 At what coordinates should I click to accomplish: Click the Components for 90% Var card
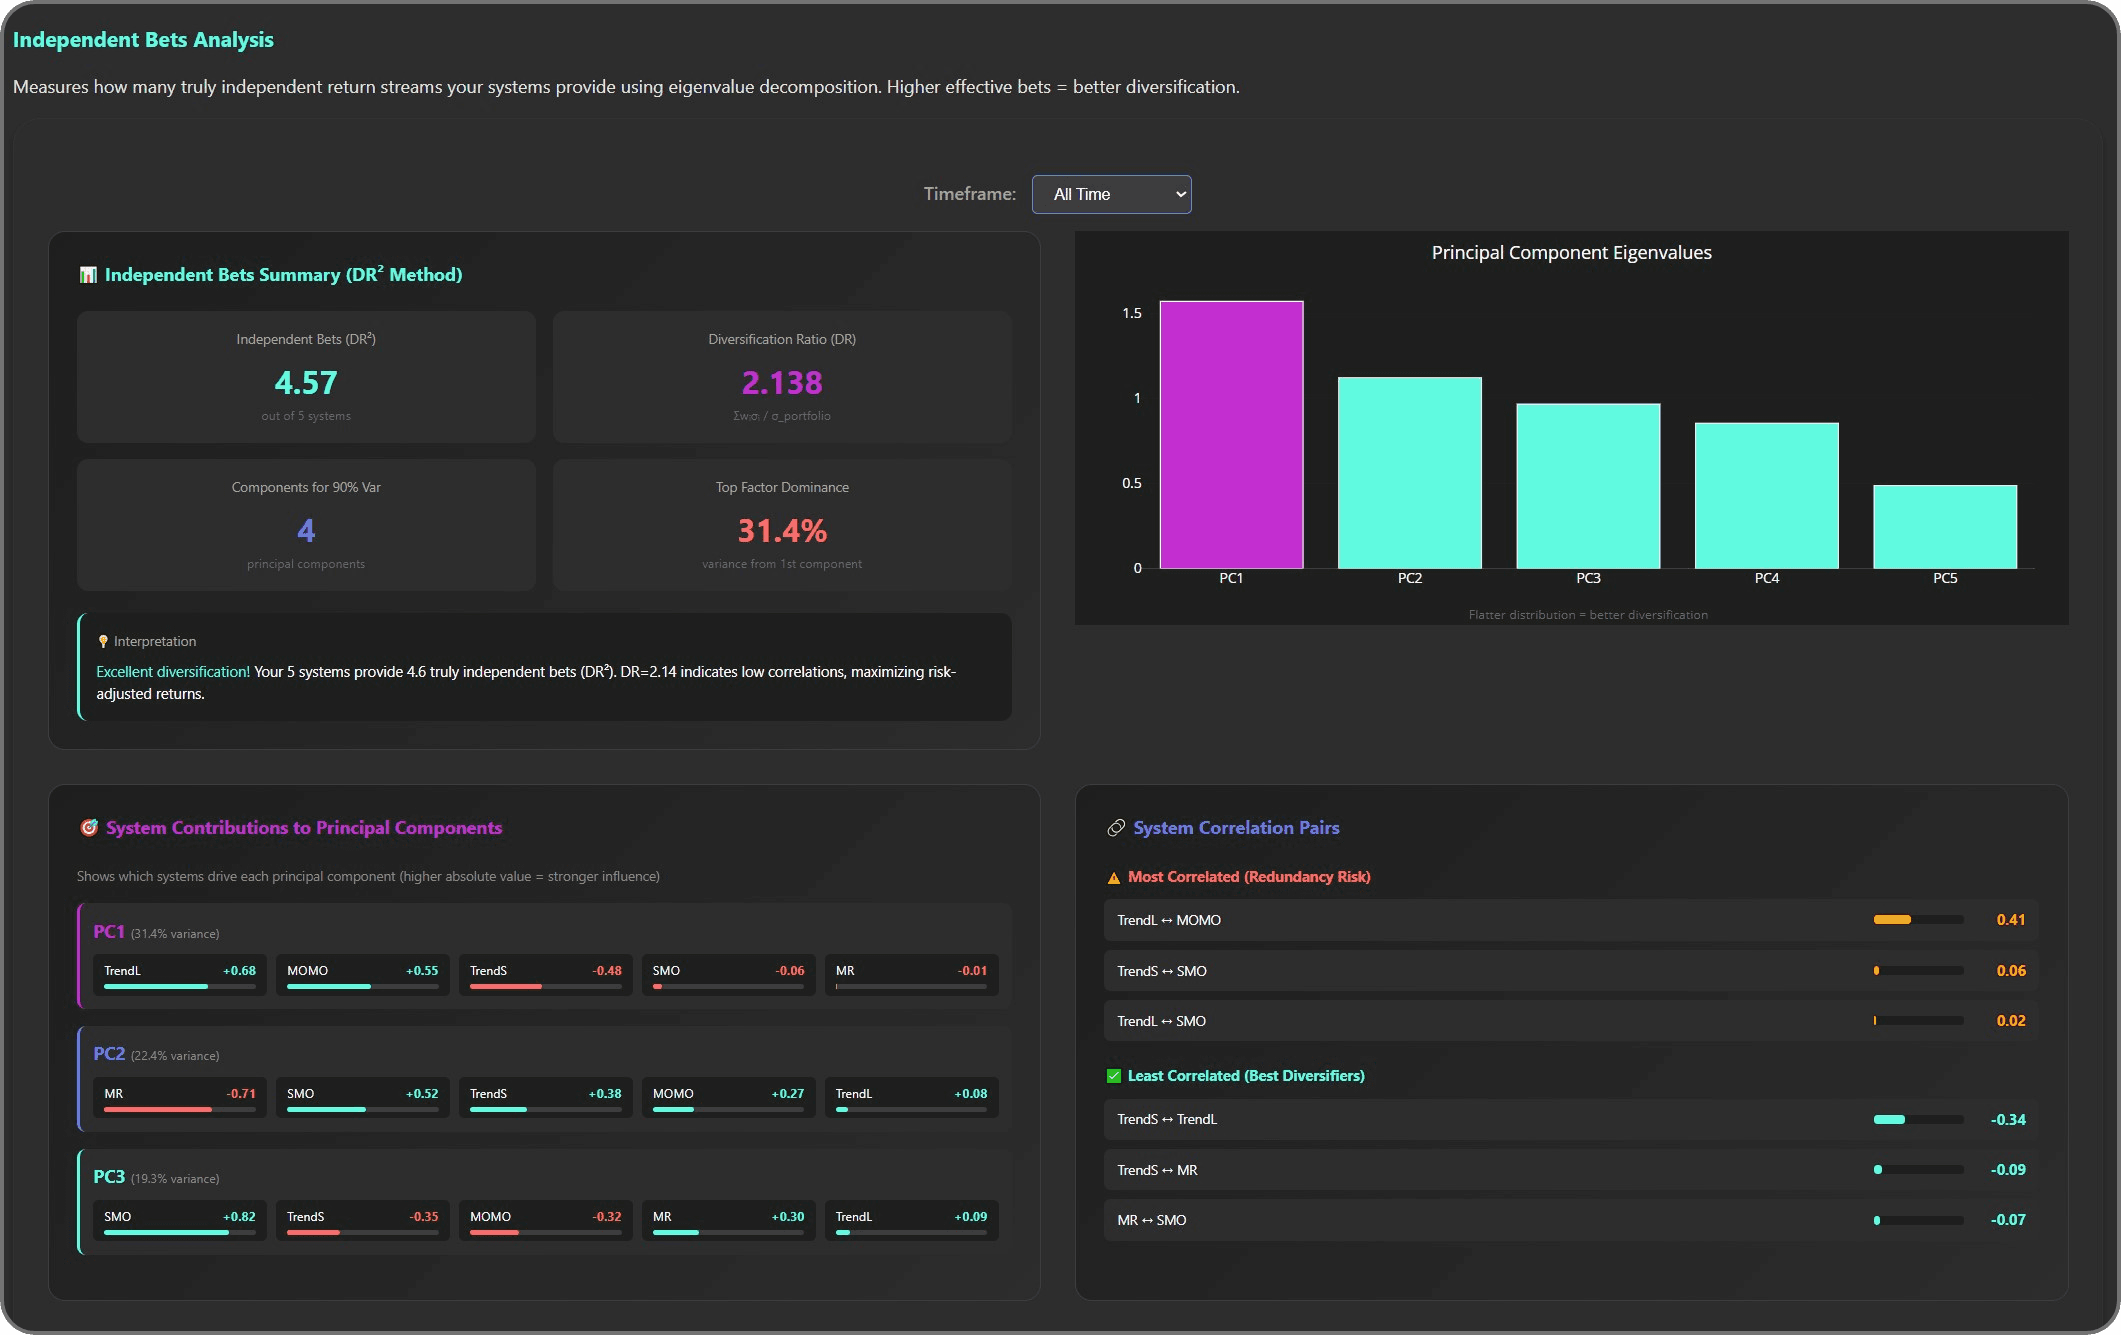(306, 525)
